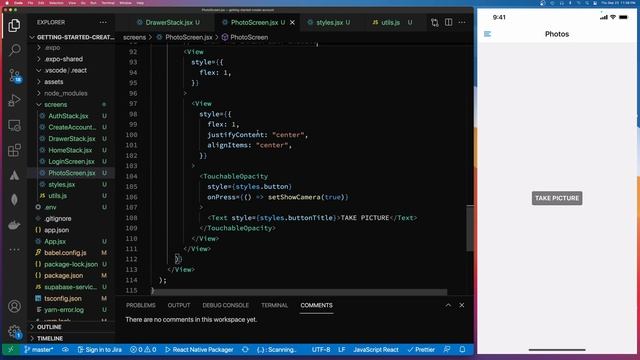The width and height of the screenshot is (640, 360).
Task: Open the Docker view in activity bar
Action: tap(14, 225)
